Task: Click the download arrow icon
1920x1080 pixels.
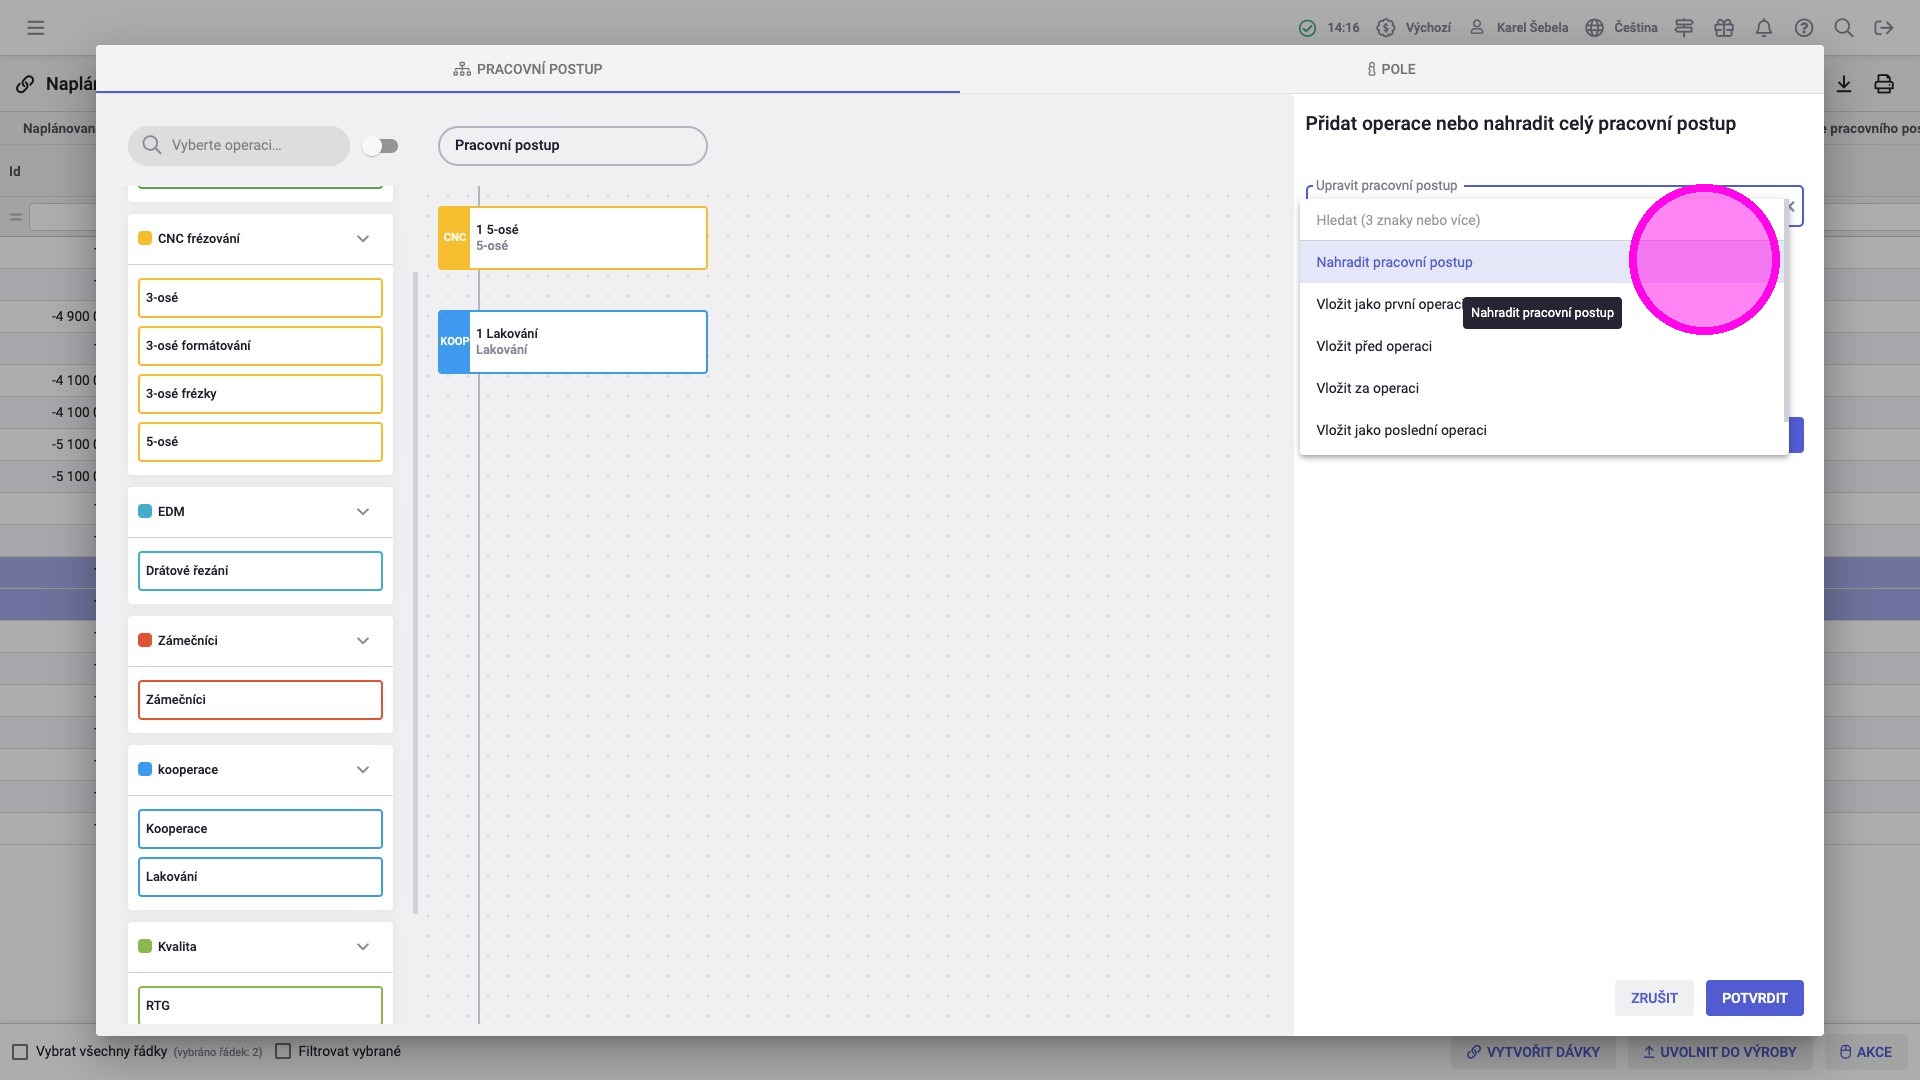Action: point(1844,84)
